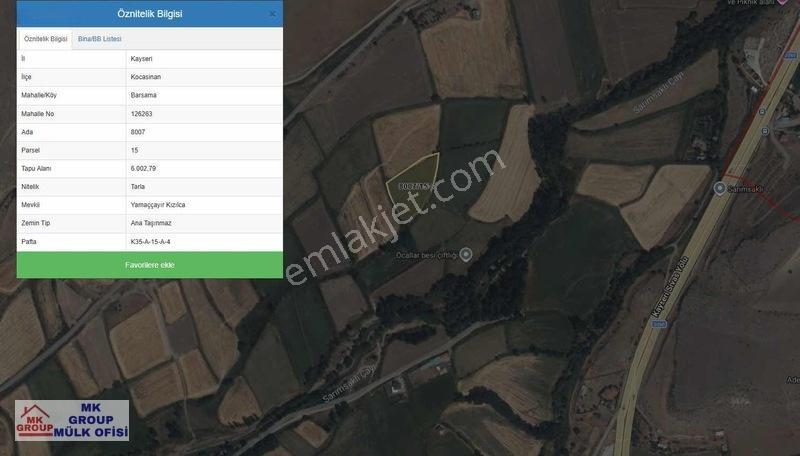Screen dimensions: 800x456
Task: Click the Kayseri value cell
Action: [141, 59]
